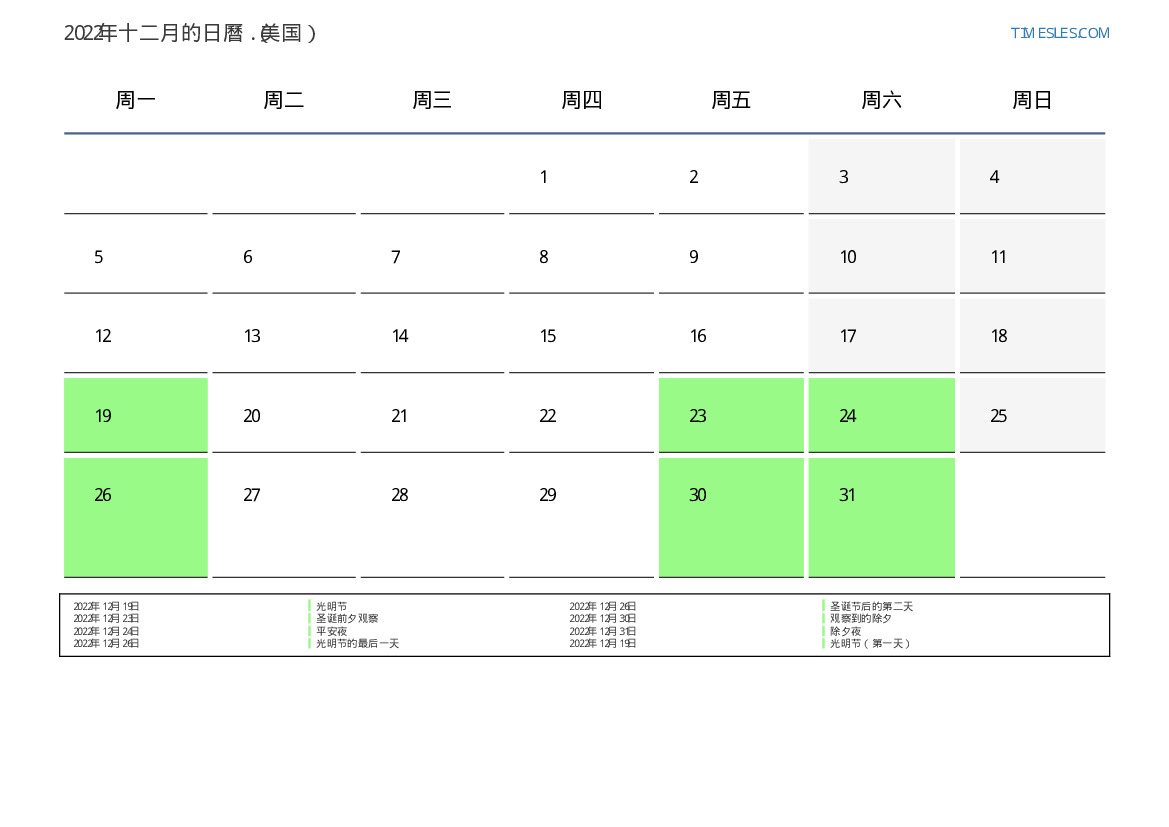This screenshot has width=1169, height=827.
Task: Click the calendar title for December 2022
Action: (190, 33)
